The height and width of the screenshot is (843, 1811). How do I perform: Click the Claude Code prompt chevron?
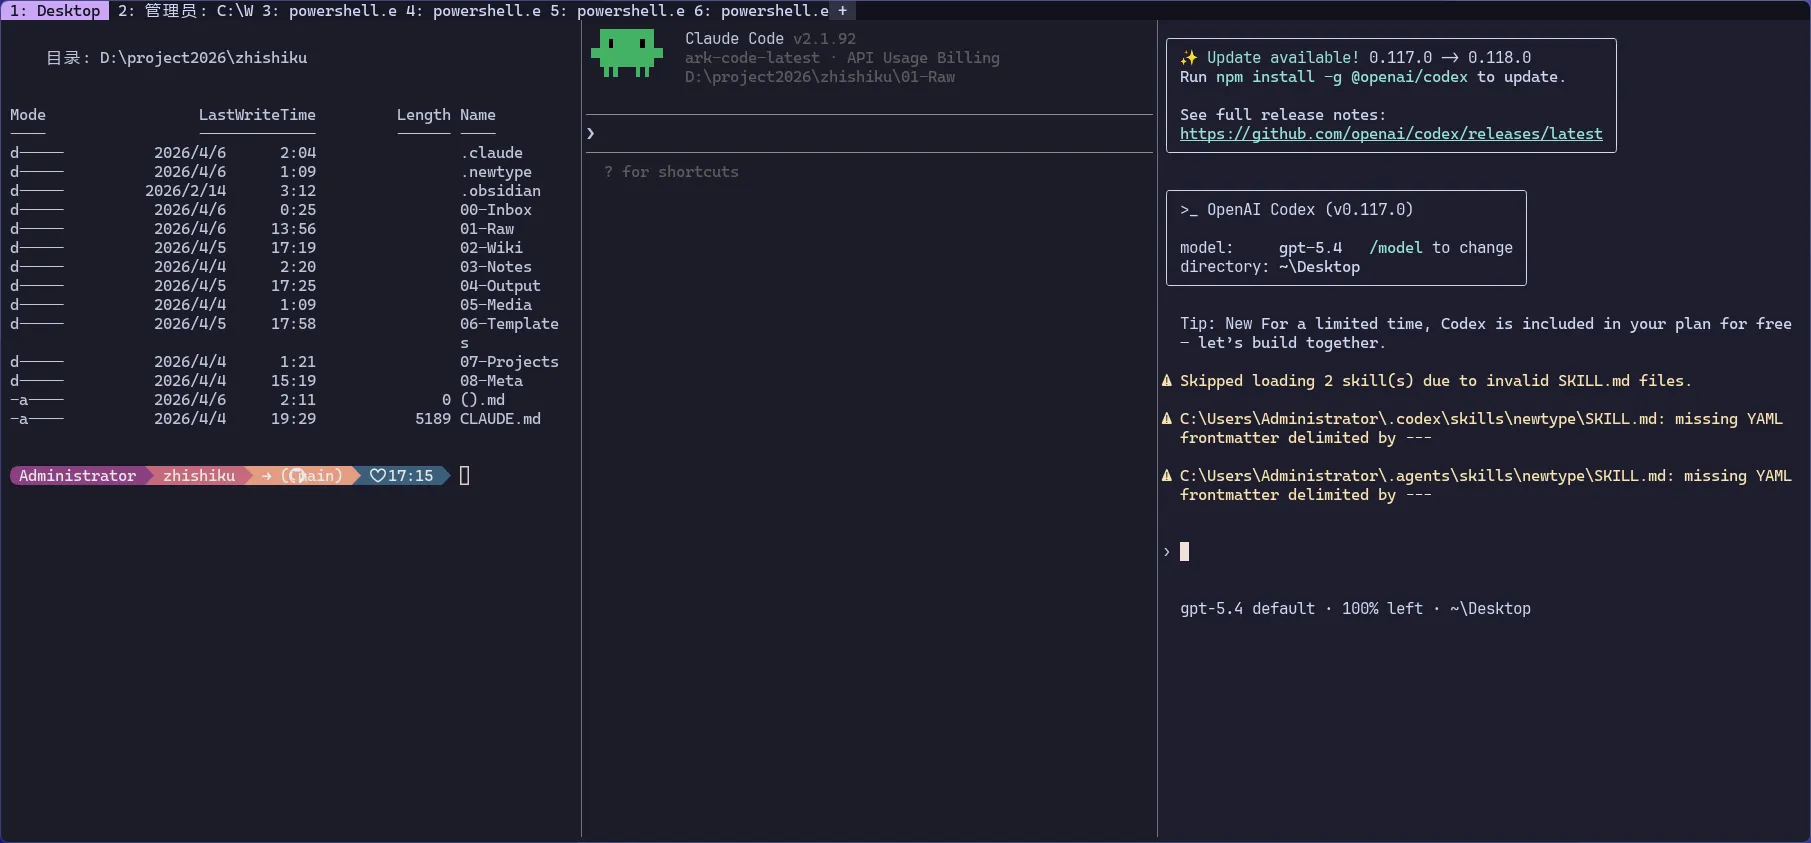coord(591,134)
